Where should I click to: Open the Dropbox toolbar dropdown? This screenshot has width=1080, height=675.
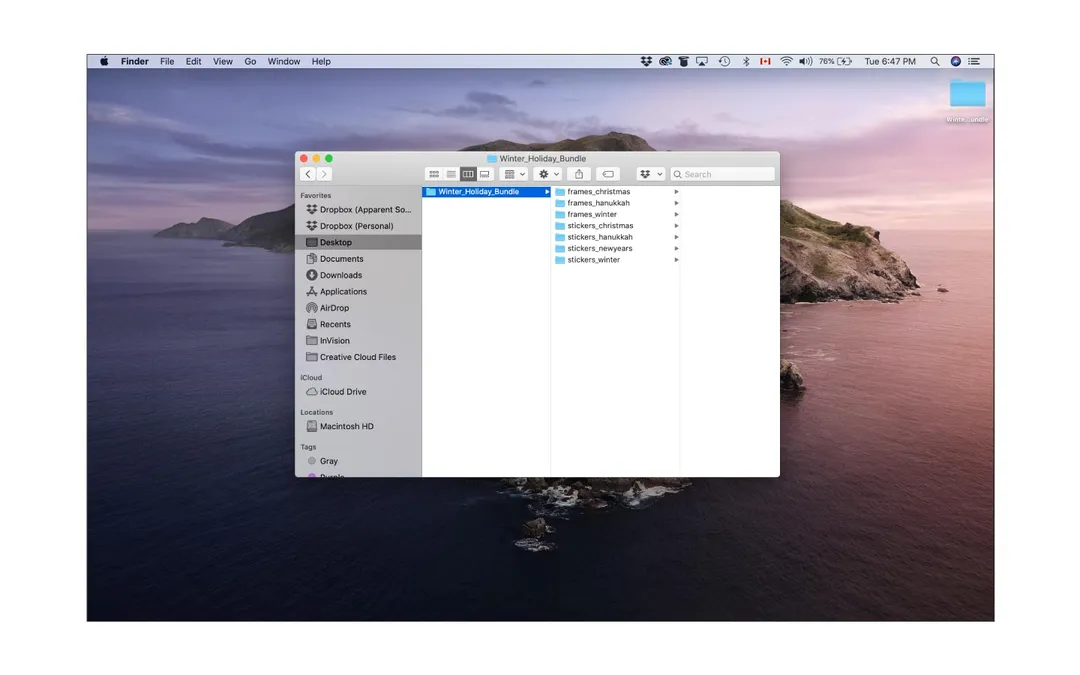tap(651, 174)
